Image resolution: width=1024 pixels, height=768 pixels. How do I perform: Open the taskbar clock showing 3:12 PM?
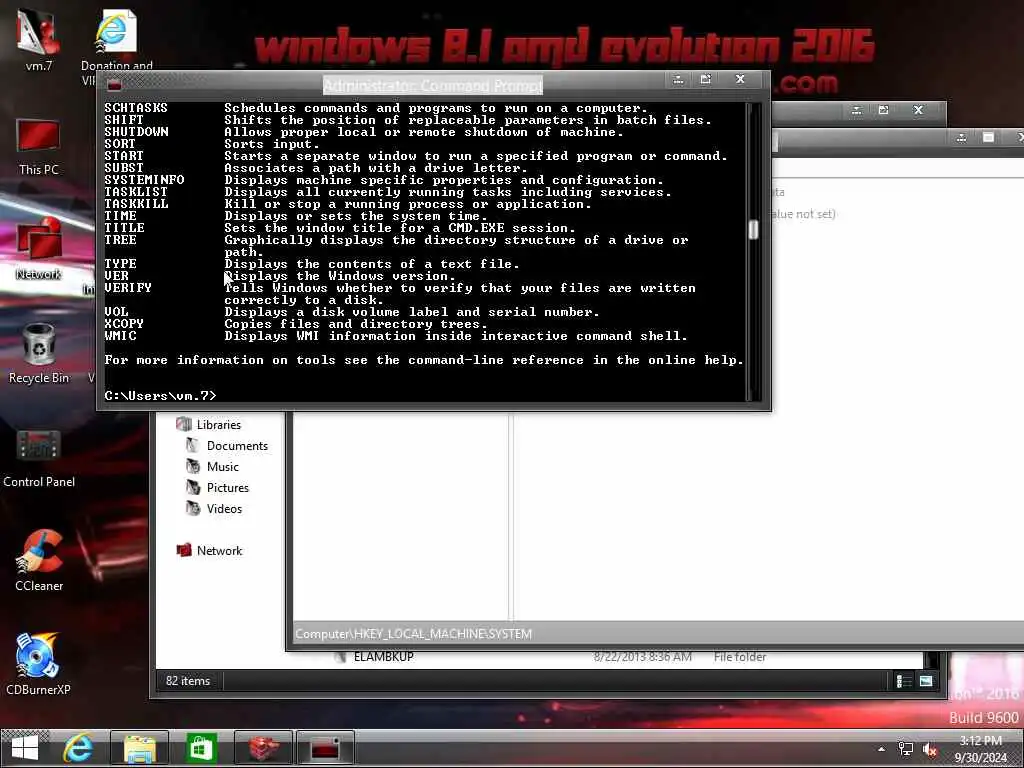tap(980, 749)
